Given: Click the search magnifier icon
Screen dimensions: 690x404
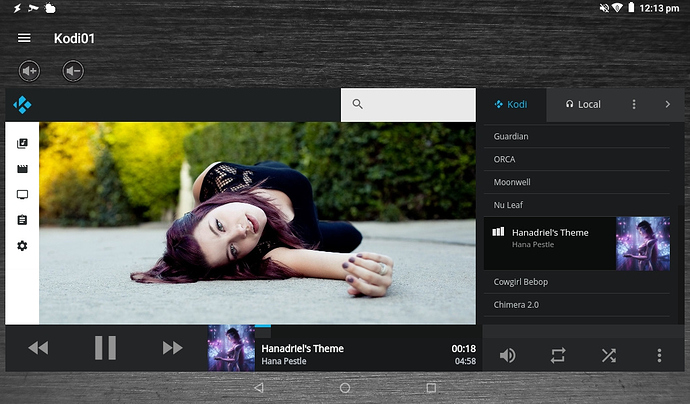Looking at the screenshot, I should (357, 104).
